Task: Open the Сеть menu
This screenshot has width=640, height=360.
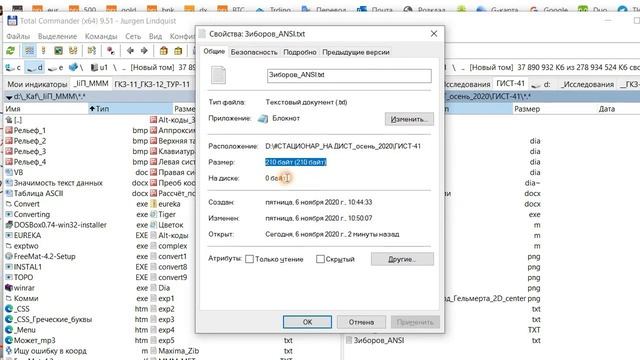Action: point(133,36)
